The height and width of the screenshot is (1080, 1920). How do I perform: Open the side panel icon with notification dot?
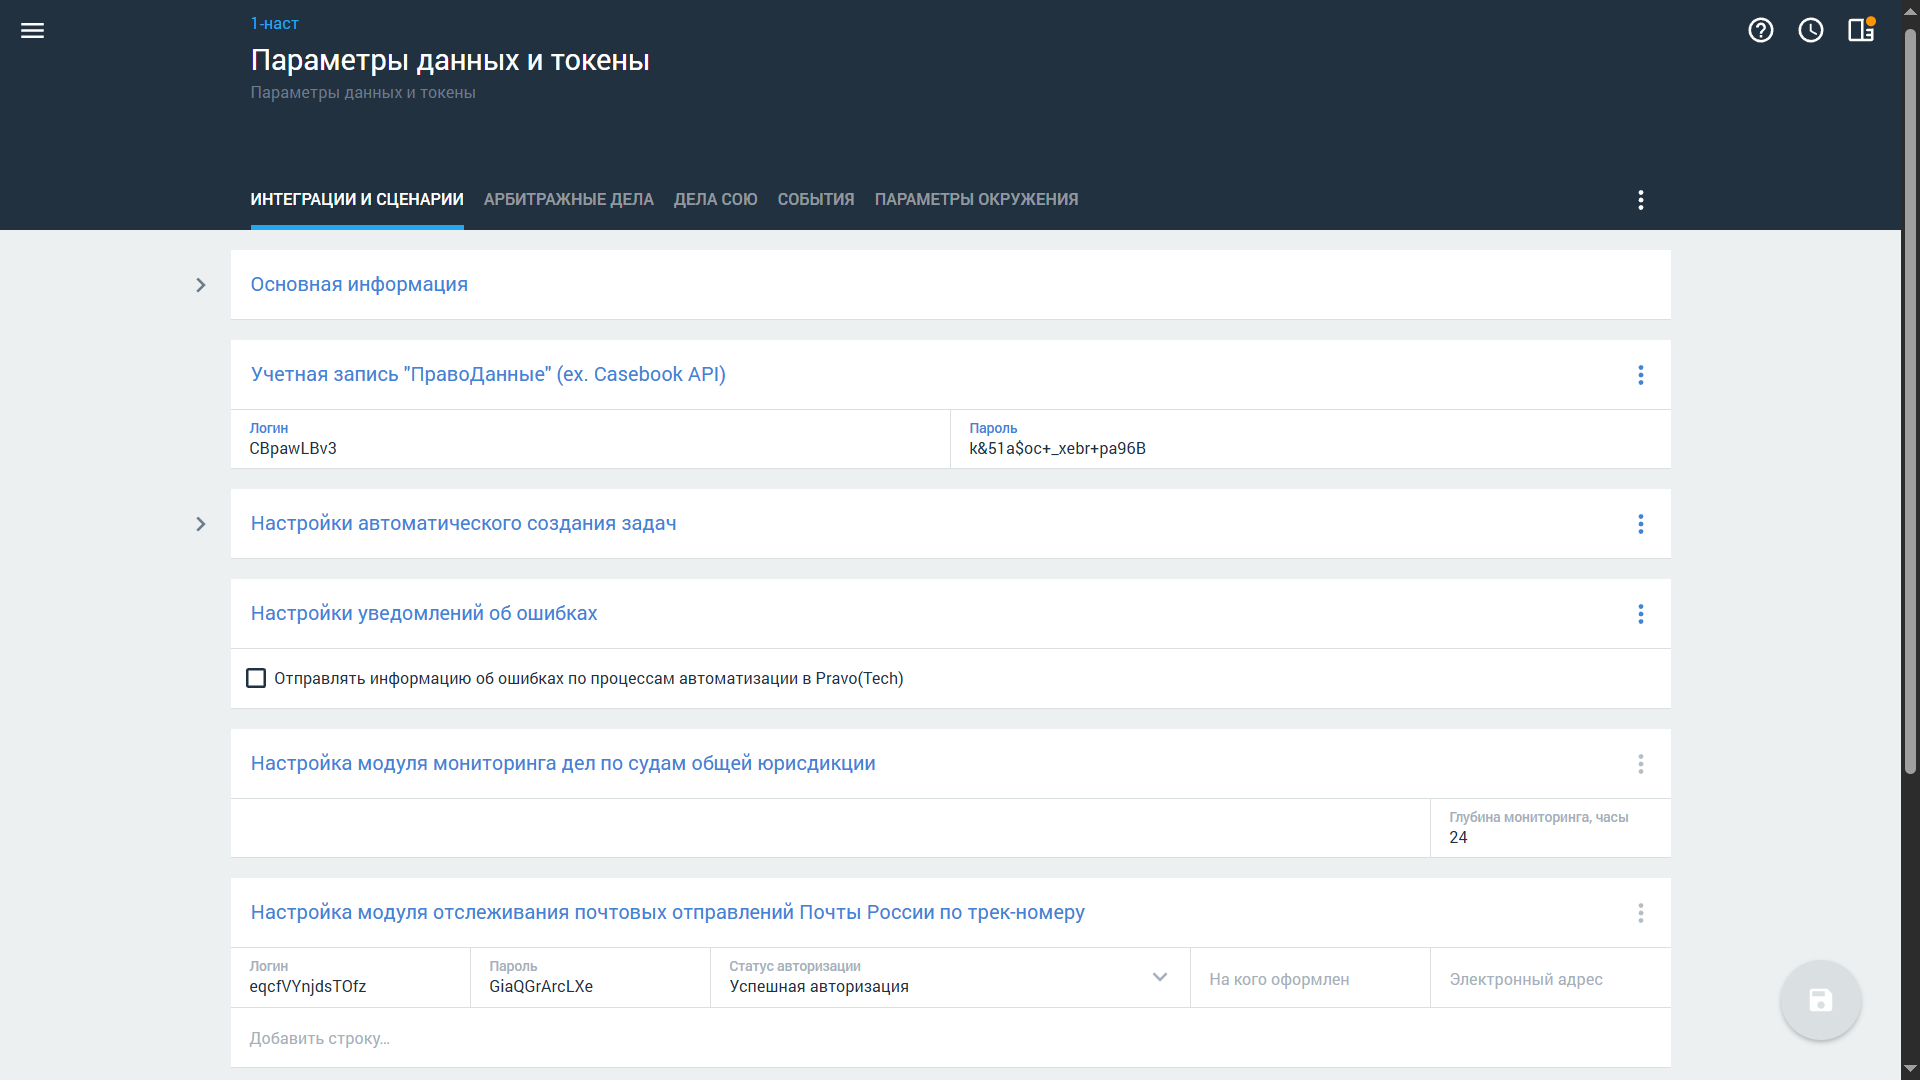(x=1861, y=30)
